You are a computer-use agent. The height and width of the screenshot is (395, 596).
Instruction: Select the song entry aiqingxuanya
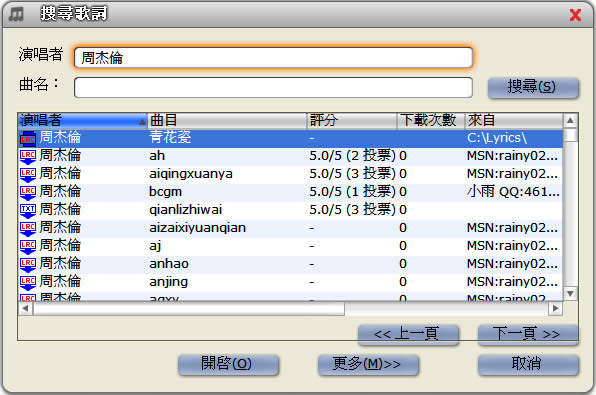click(x=191, y=174)
